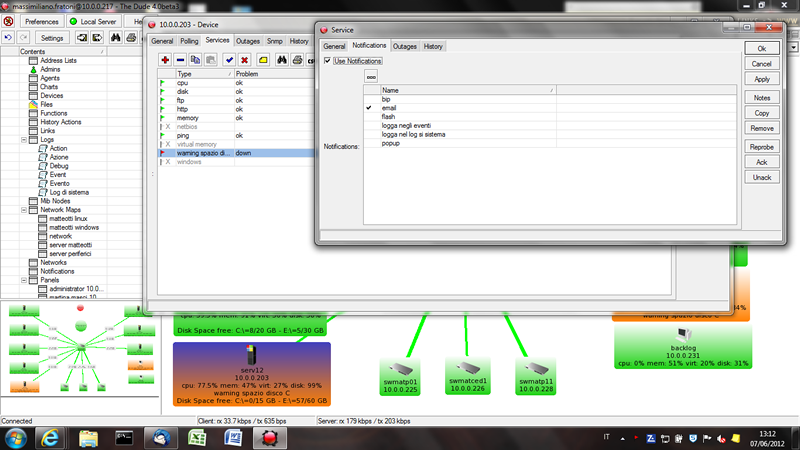Click the swmatp11 switch icon on map

(535, 368)
